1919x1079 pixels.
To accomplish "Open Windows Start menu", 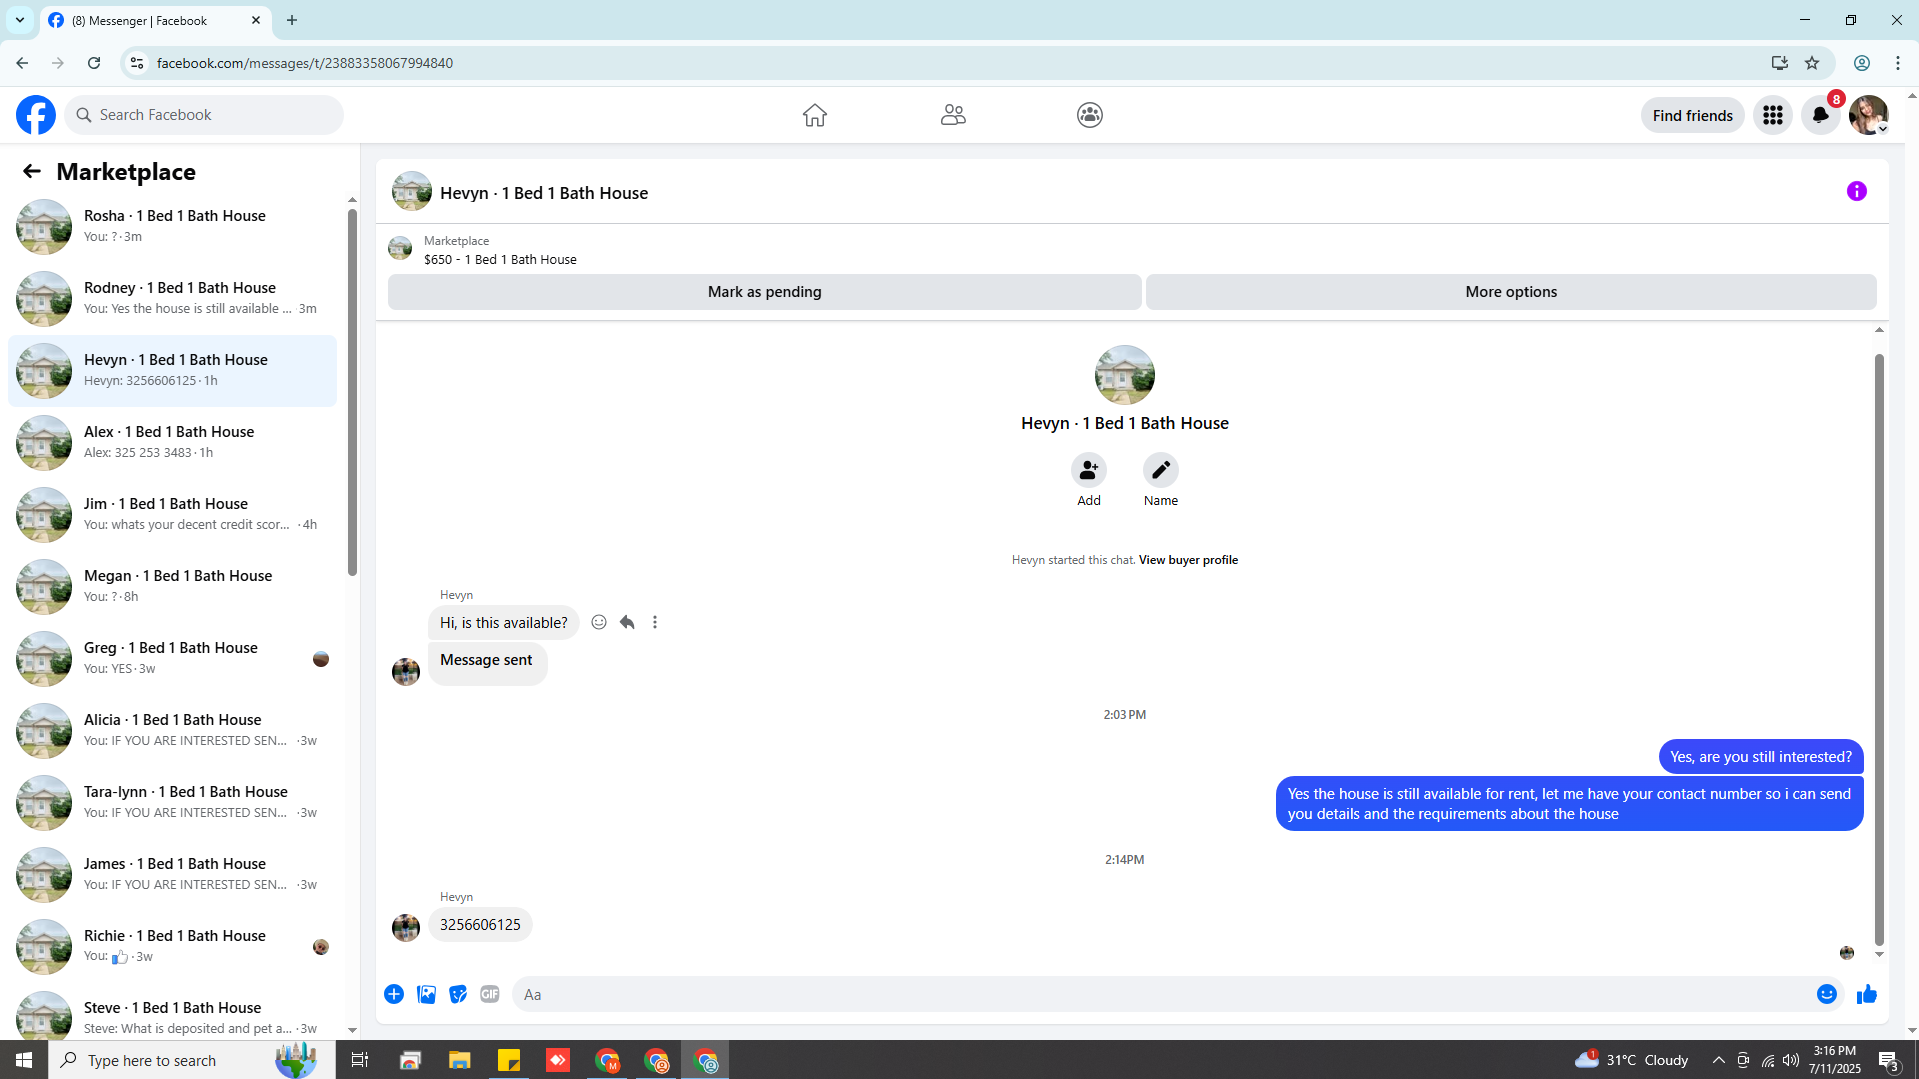I will tap(24, 1060).
